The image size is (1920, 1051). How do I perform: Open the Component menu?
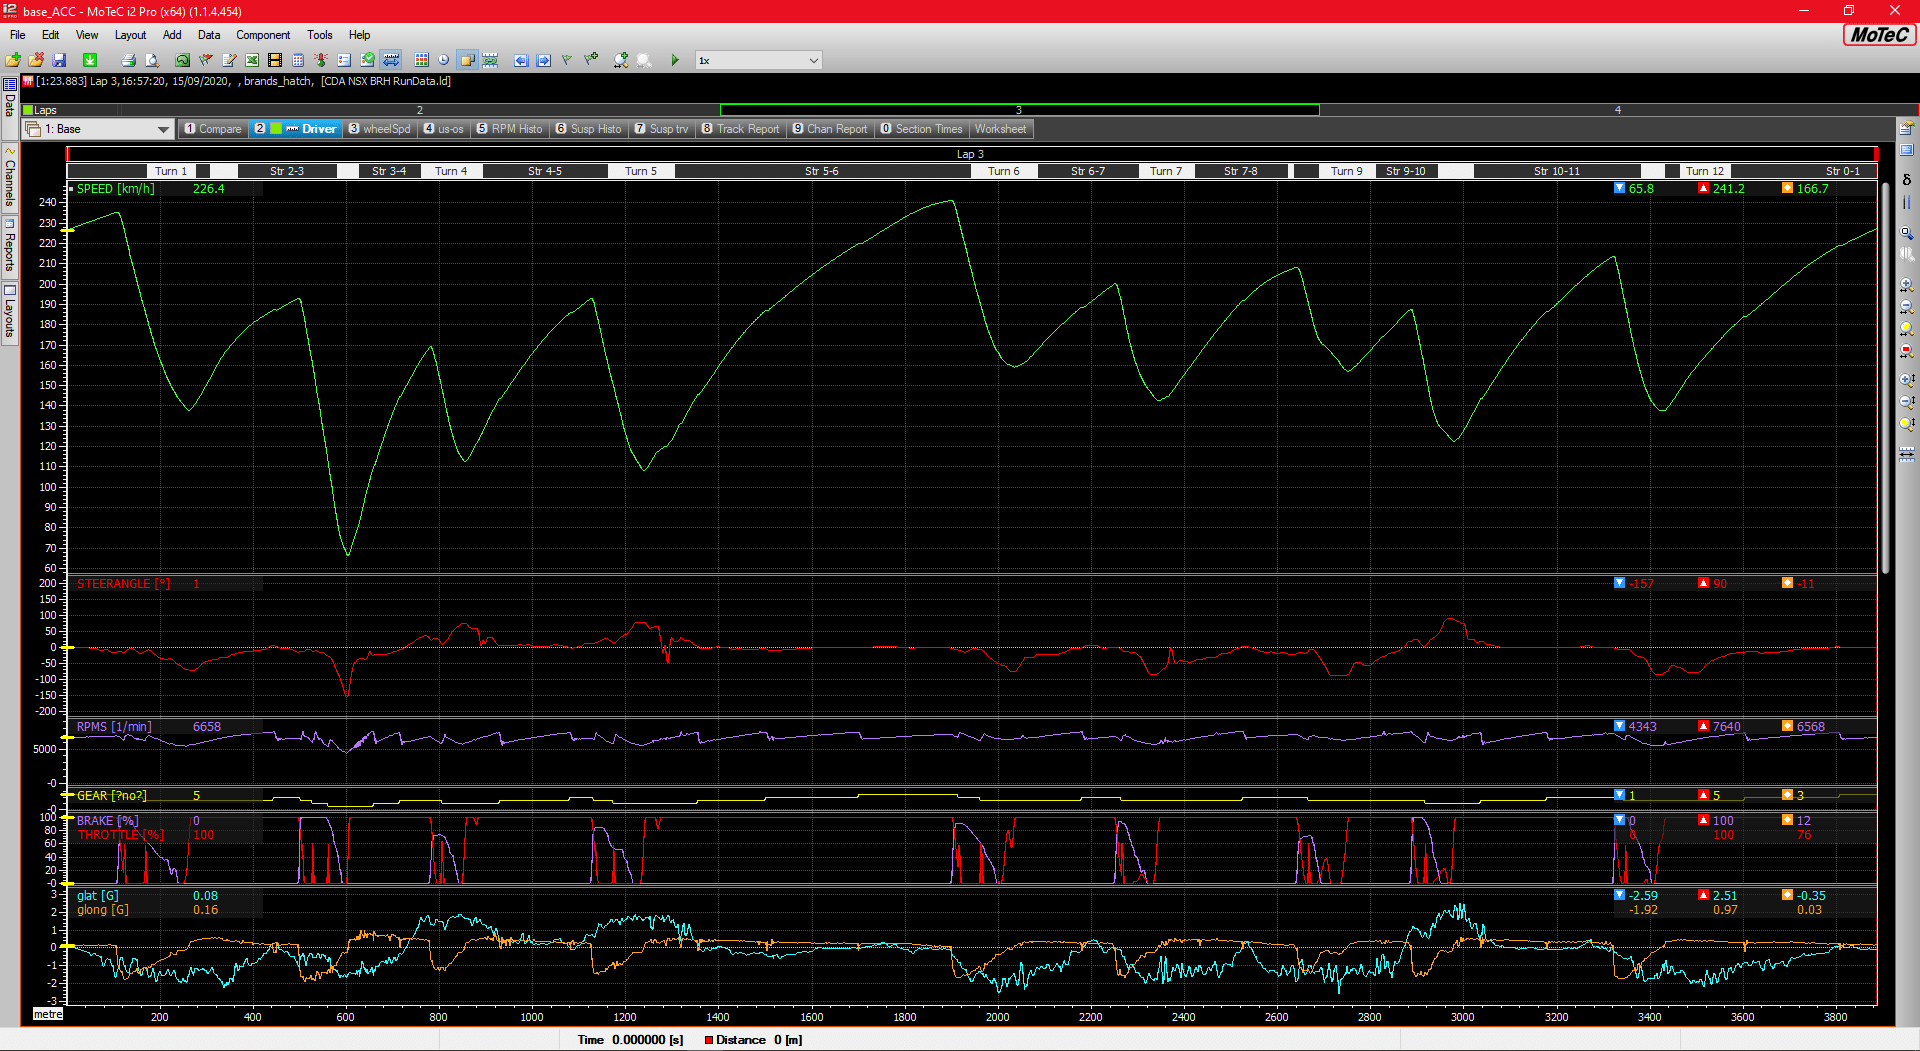[262, 35]
